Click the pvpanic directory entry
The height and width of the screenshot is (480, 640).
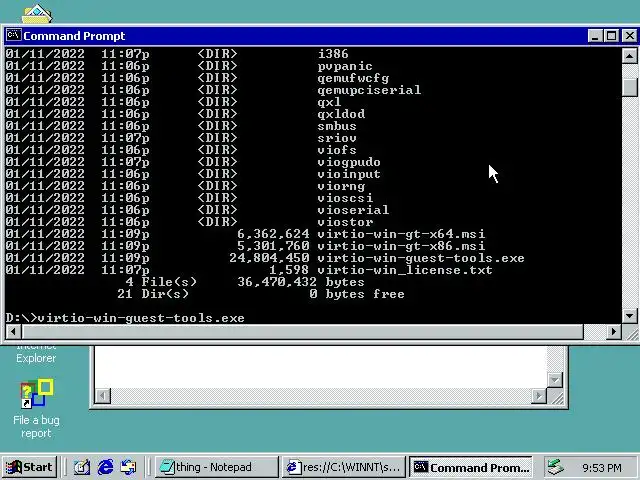[345, 66]
